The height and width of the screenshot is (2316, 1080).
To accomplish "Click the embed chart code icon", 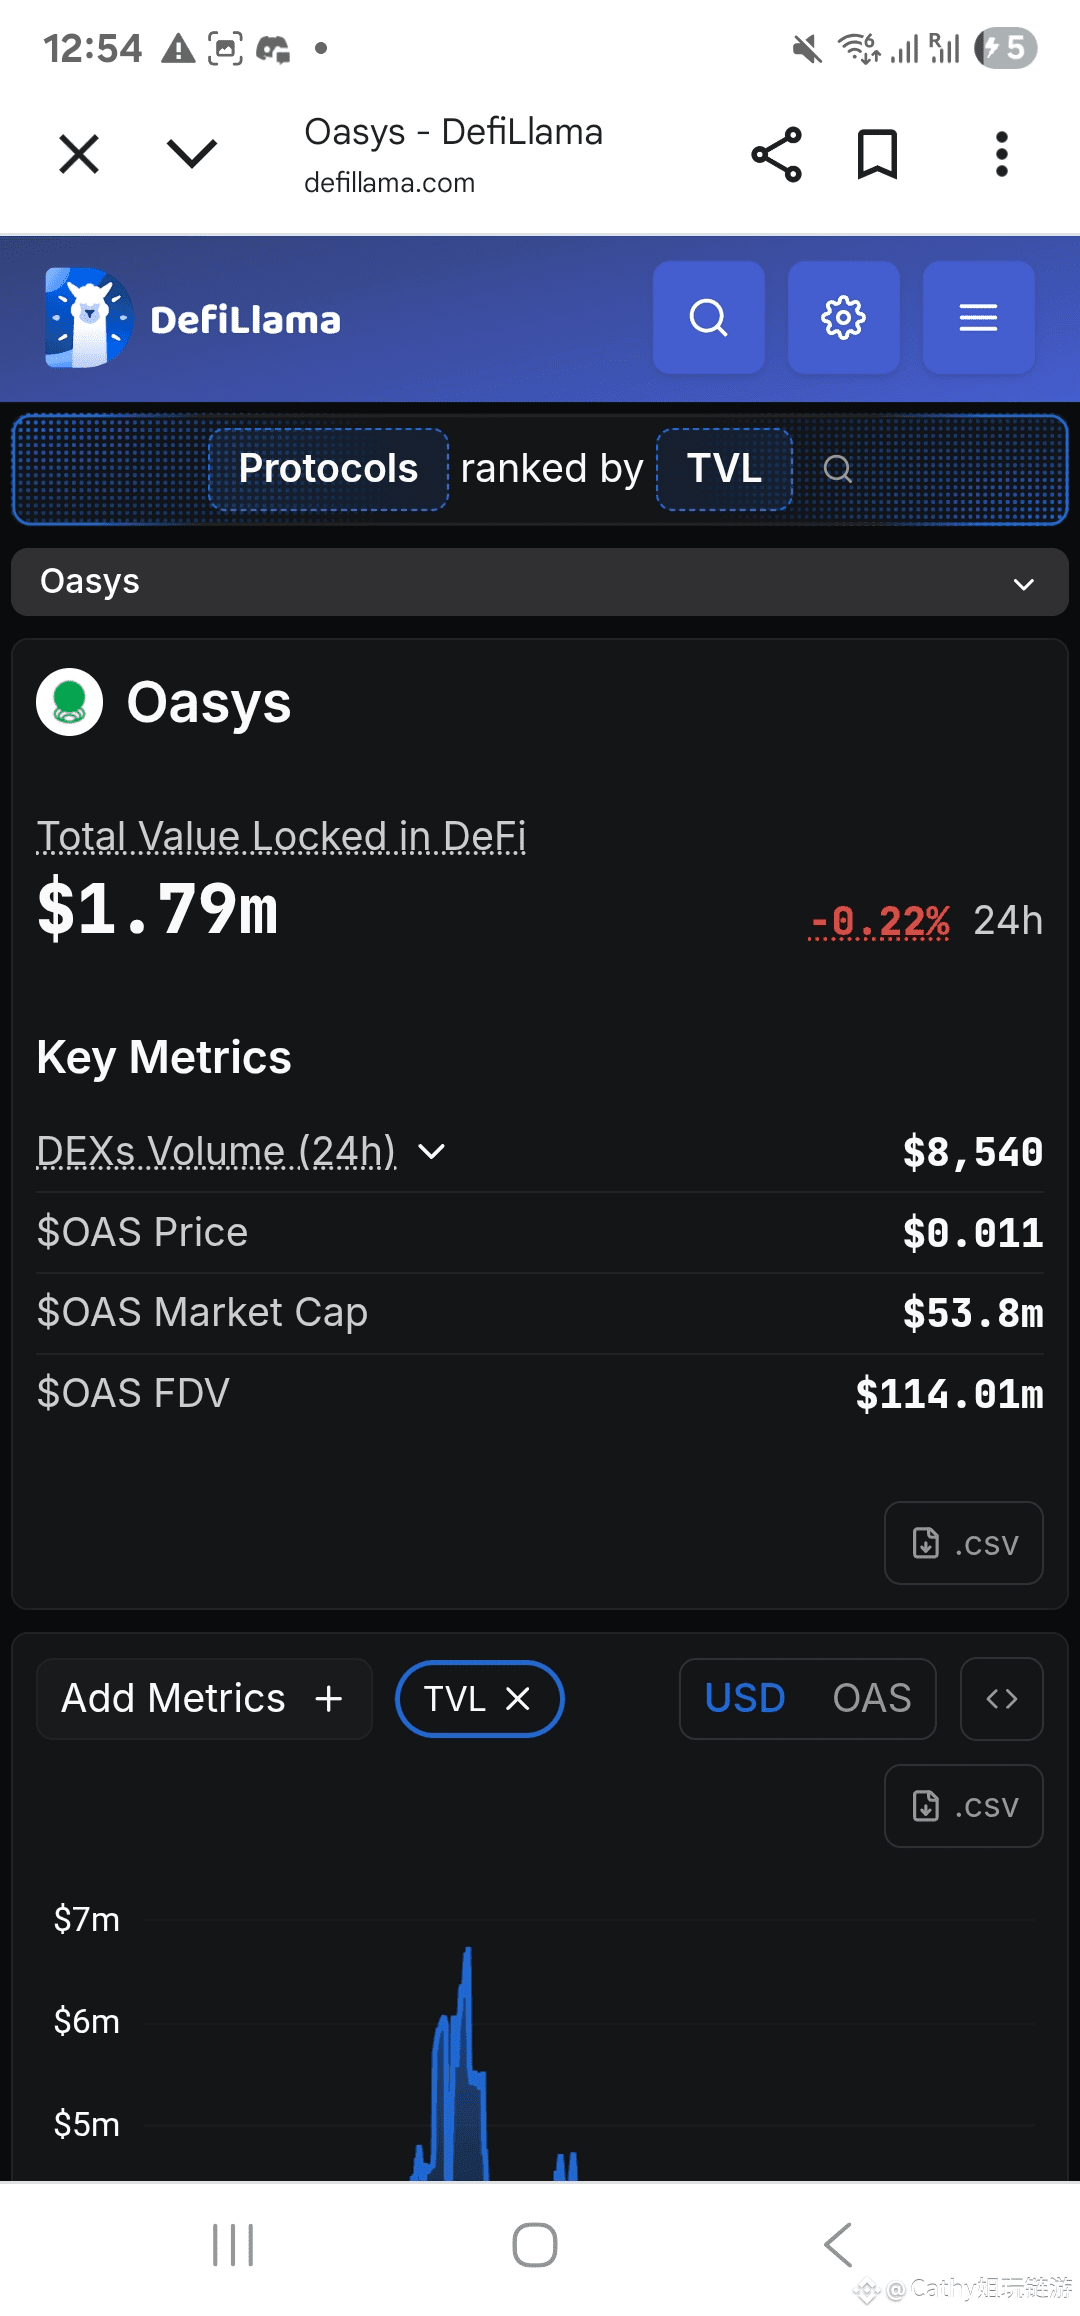I will point(1001,1699).
